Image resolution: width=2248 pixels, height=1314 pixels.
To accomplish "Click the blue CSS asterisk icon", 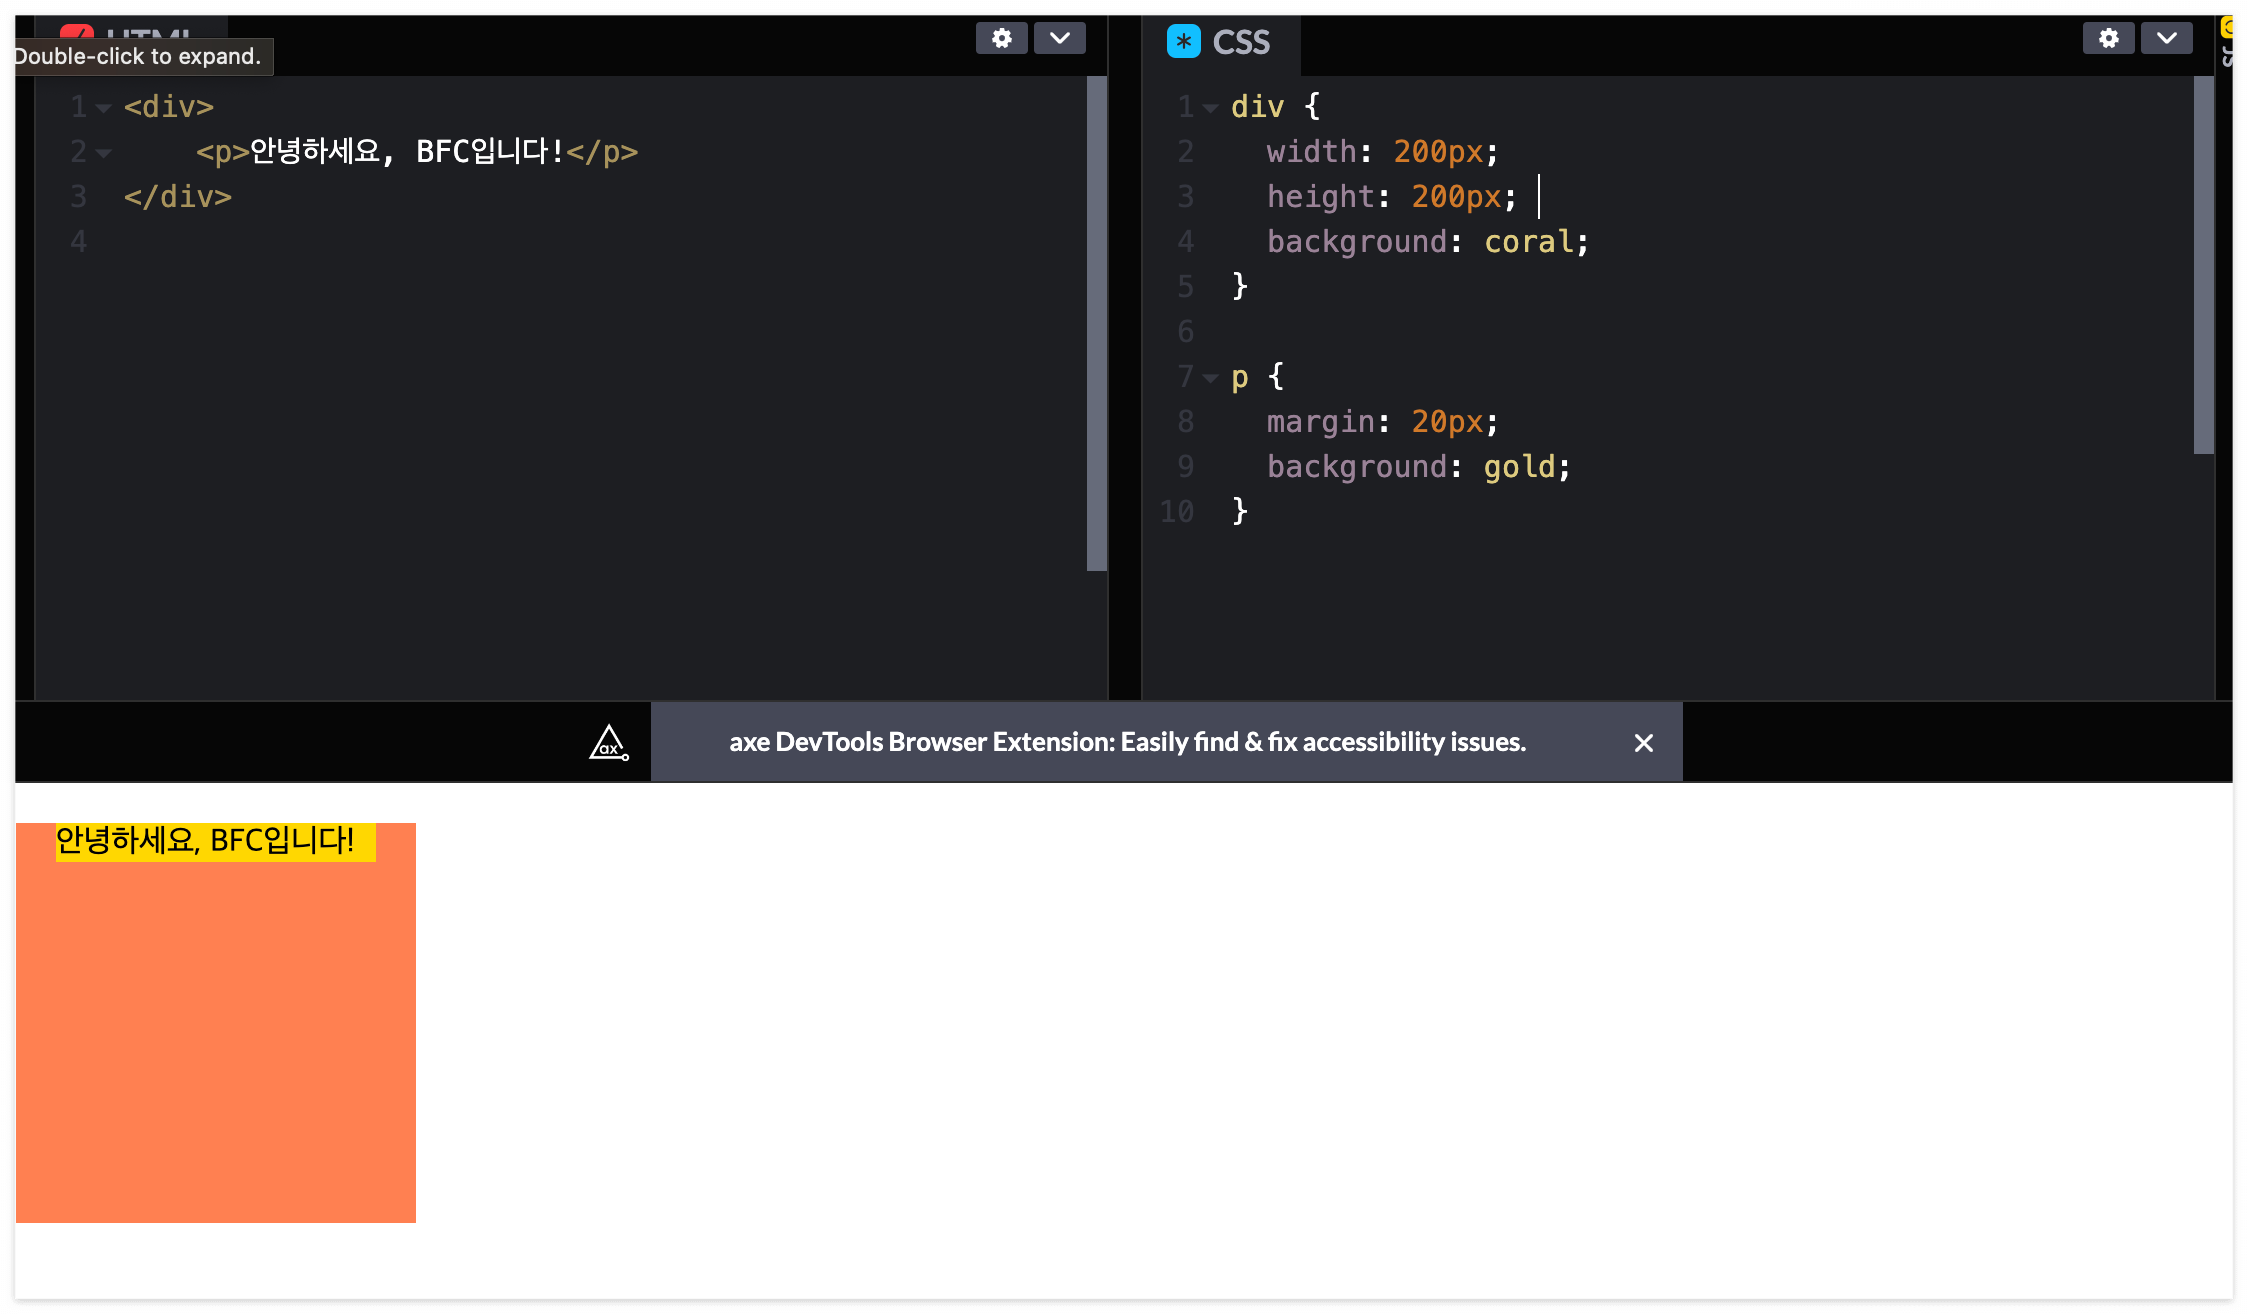I will point(1183,42).
